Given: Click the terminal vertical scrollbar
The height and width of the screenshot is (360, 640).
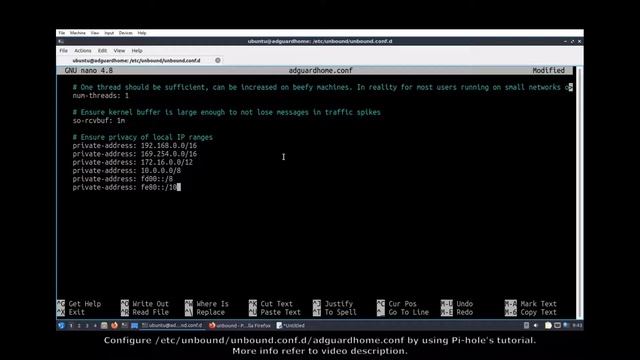Looking at the screenshot, I should [579, 192].
